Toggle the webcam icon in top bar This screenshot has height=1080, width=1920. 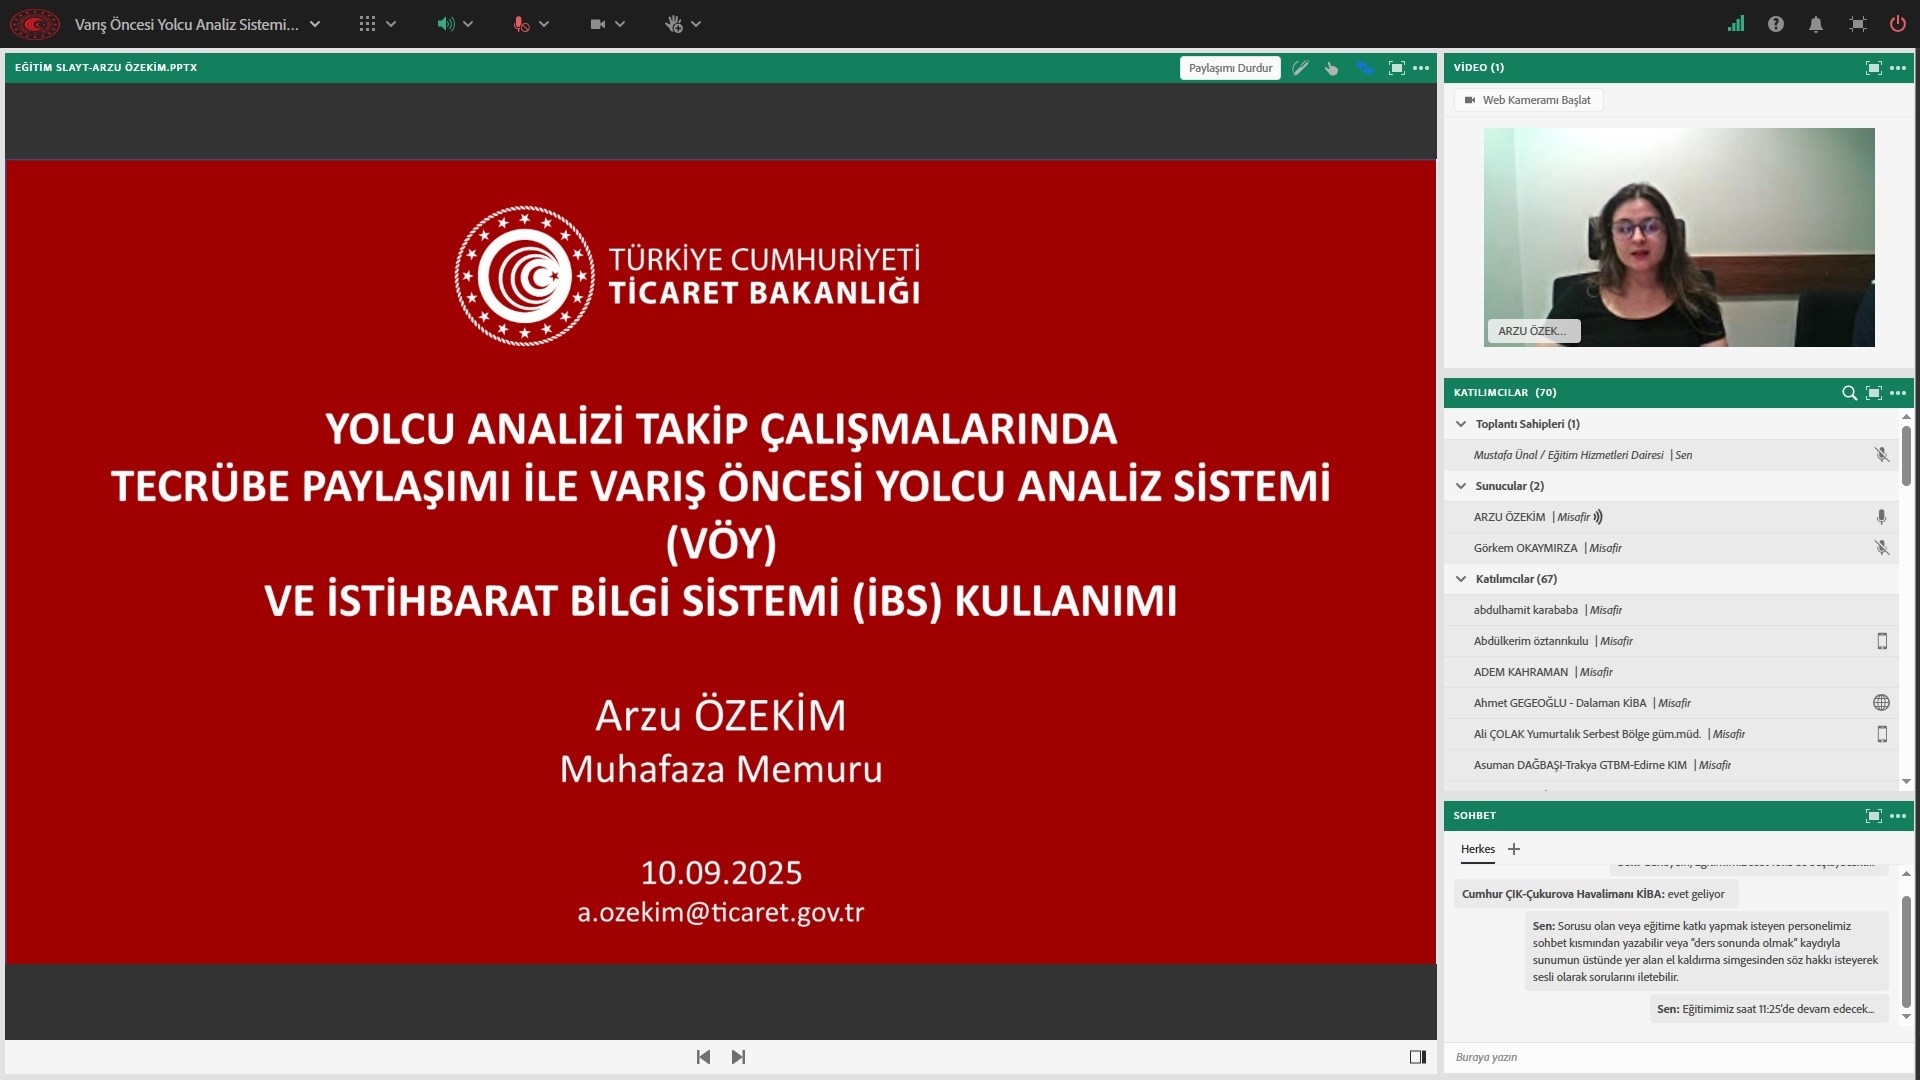click(x=598, y=24)
